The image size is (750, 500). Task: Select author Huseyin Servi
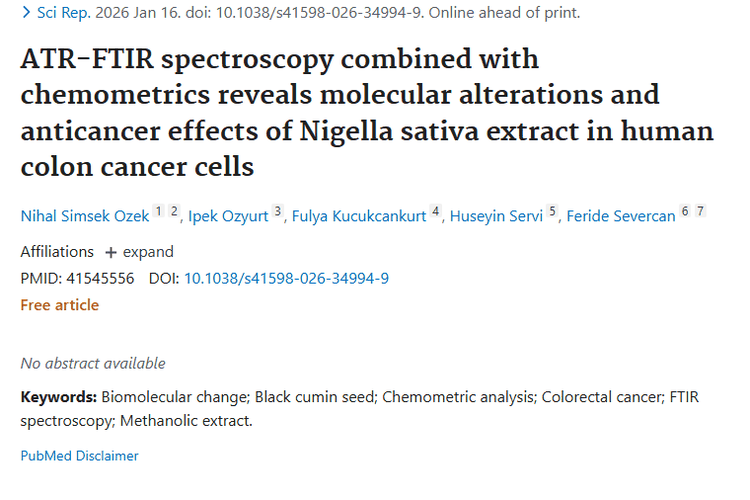click(495, 216)
